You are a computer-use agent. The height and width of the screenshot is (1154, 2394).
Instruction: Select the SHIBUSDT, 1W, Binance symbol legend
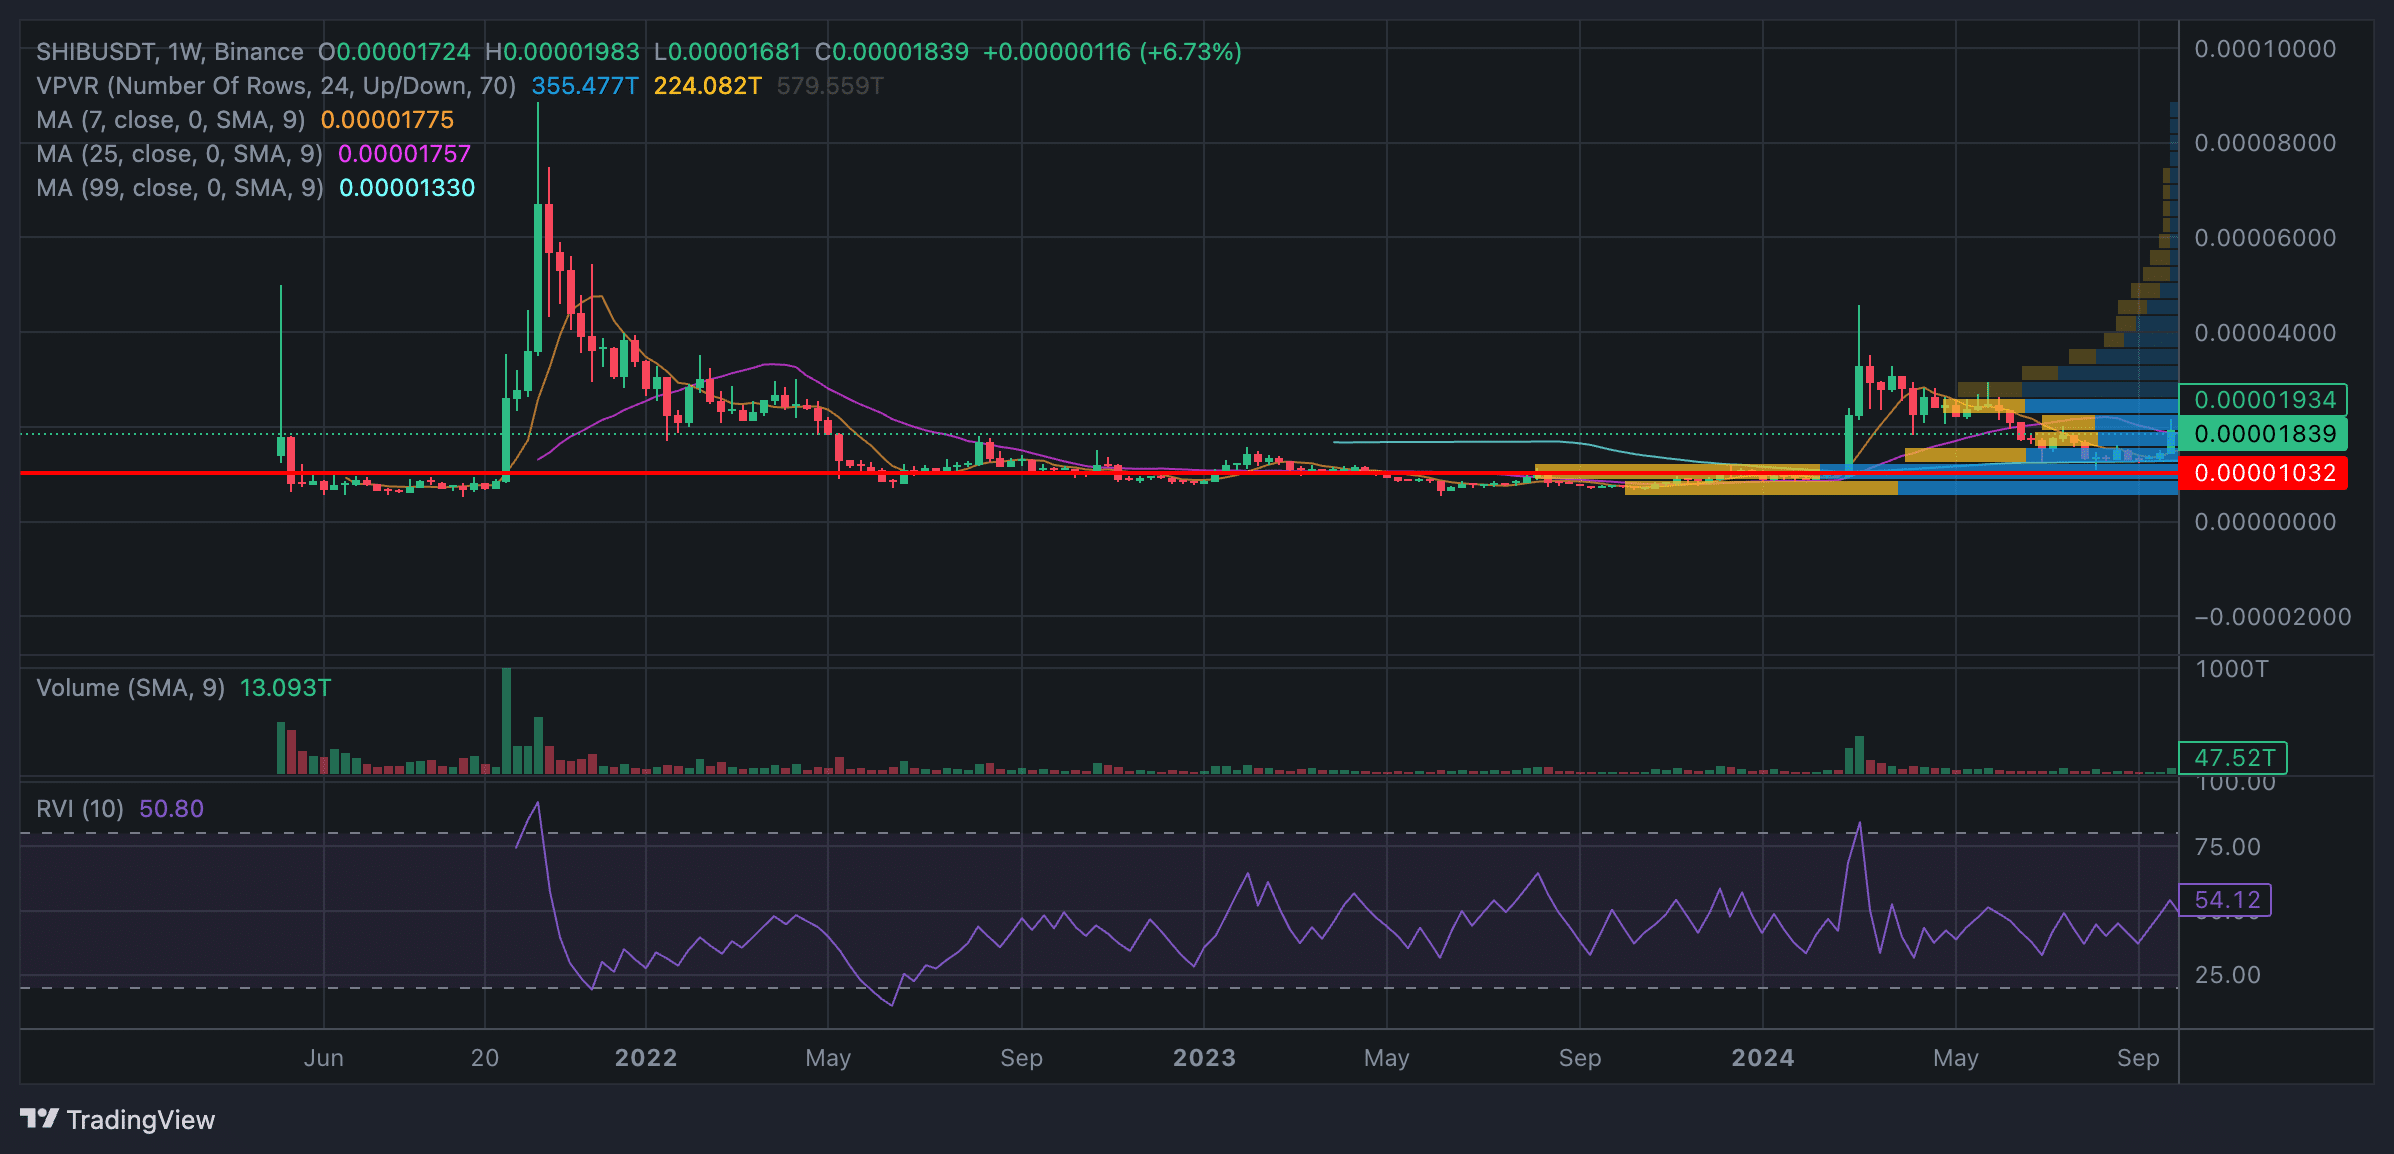[170, 52]
